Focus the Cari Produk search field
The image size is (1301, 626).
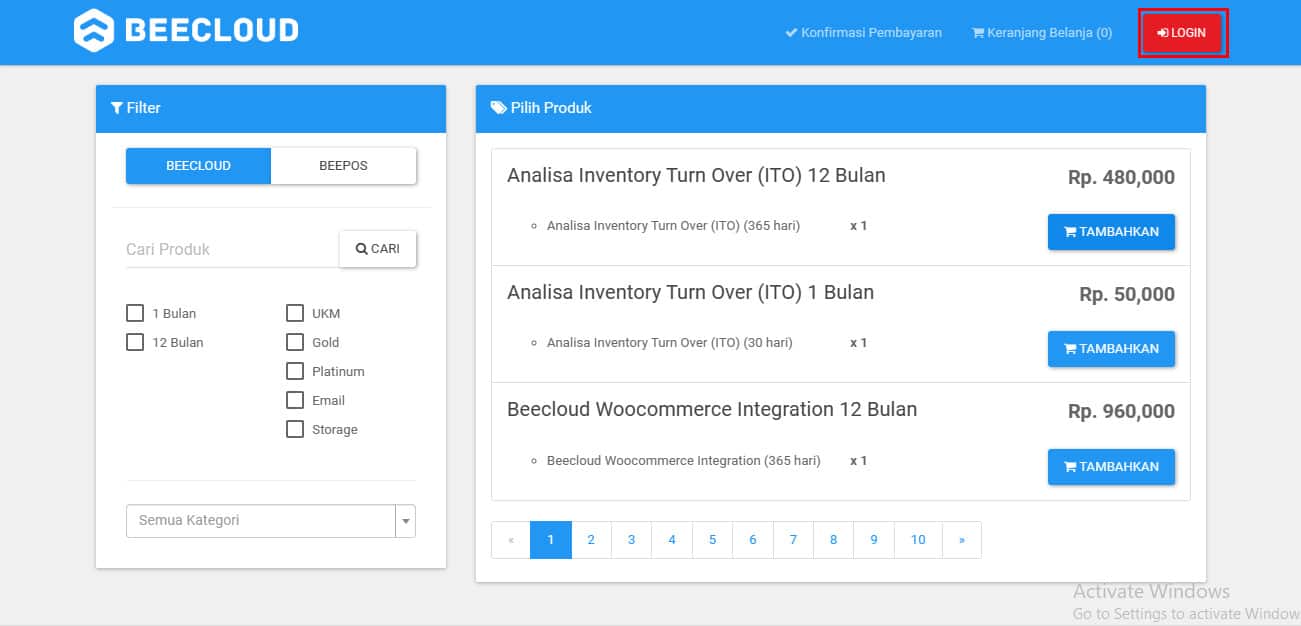coord(232,249)
